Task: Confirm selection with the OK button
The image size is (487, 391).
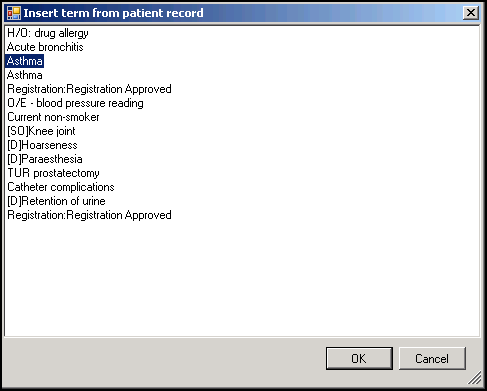Action: pyautogui.click(x=359, y=358)
